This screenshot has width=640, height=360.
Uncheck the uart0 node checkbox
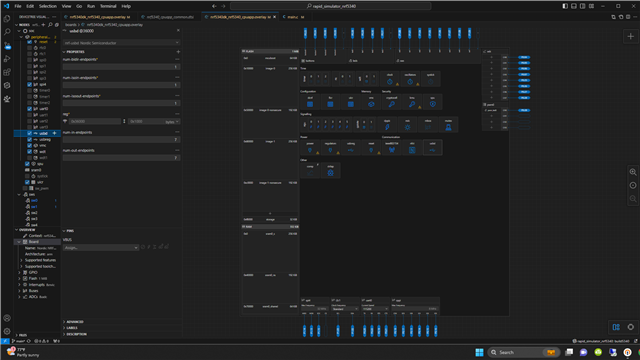click(29, 109)
